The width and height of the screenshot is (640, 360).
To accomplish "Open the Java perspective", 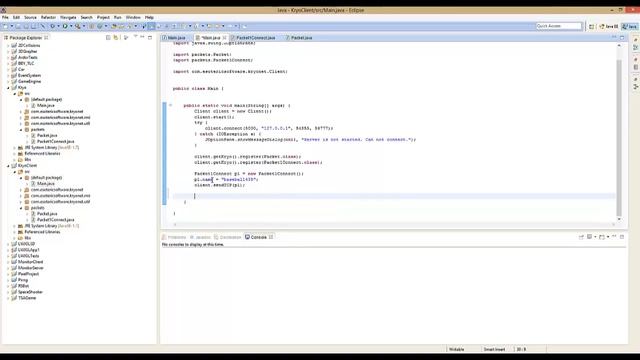I will click(630, 26).
